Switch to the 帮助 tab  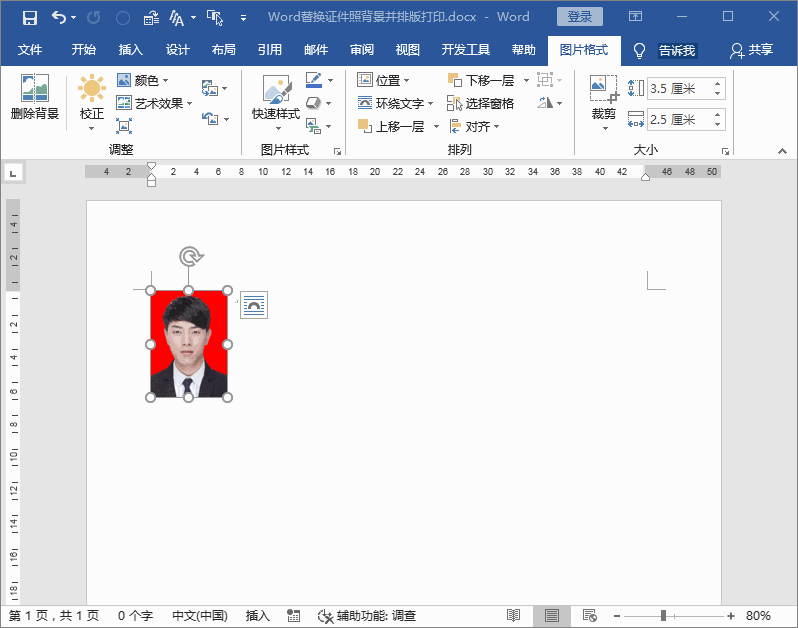pos(524,50)
